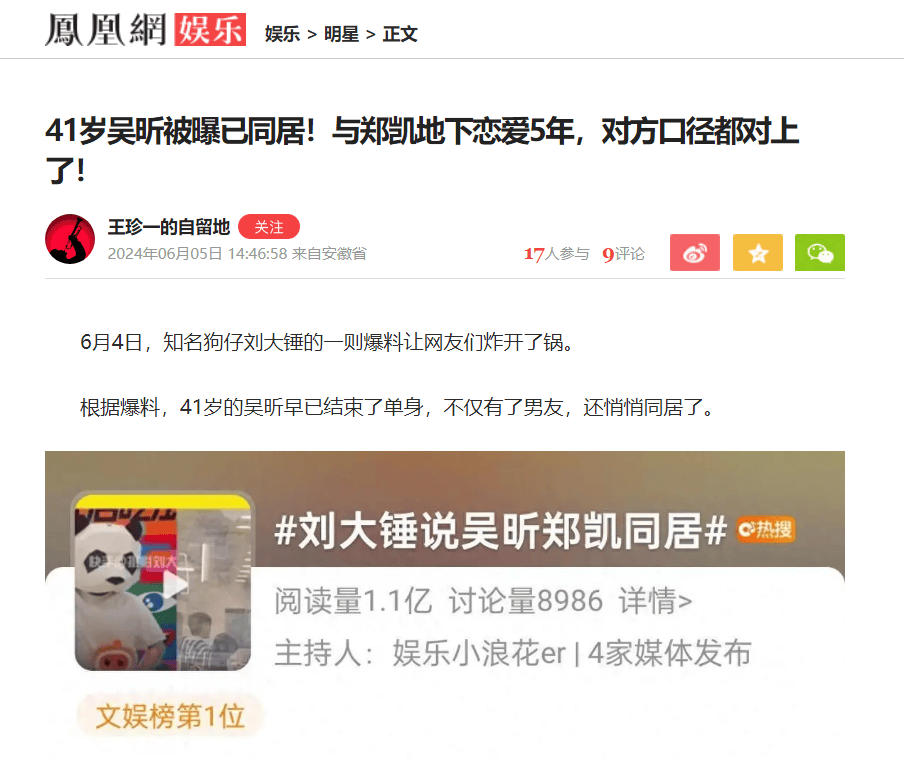Add to favorites with the yellow star icon
Image resolution: width=904 pixels, height=759 pixels.
coord(758,253)
